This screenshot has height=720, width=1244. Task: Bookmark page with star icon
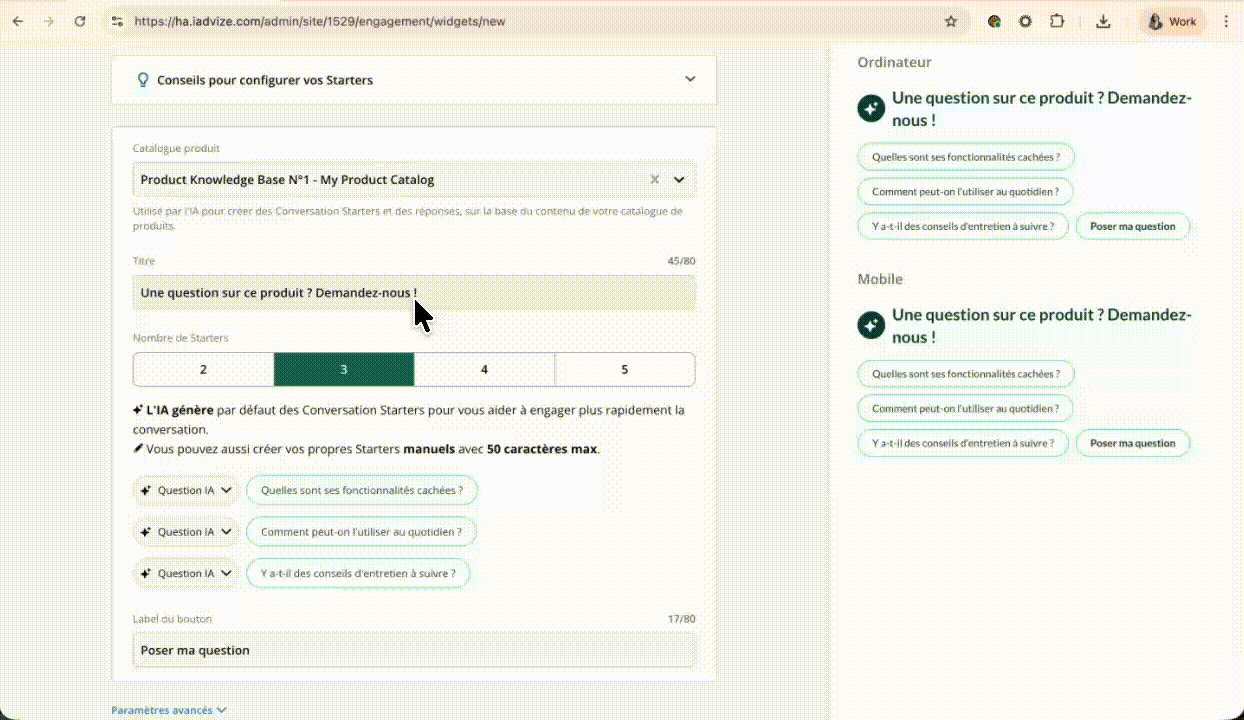[950, 21]
